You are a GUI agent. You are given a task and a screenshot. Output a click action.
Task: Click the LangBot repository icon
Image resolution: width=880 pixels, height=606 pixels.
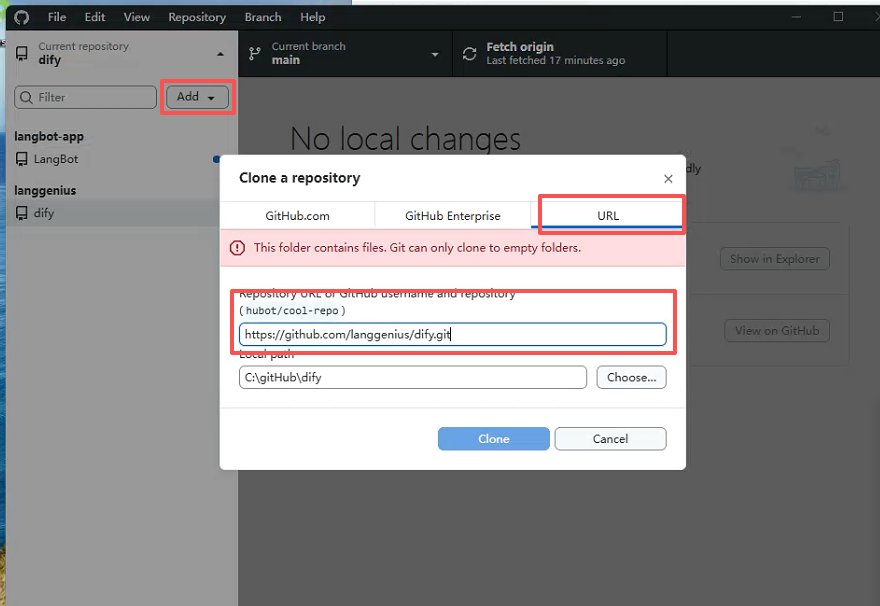pos(21,159)
